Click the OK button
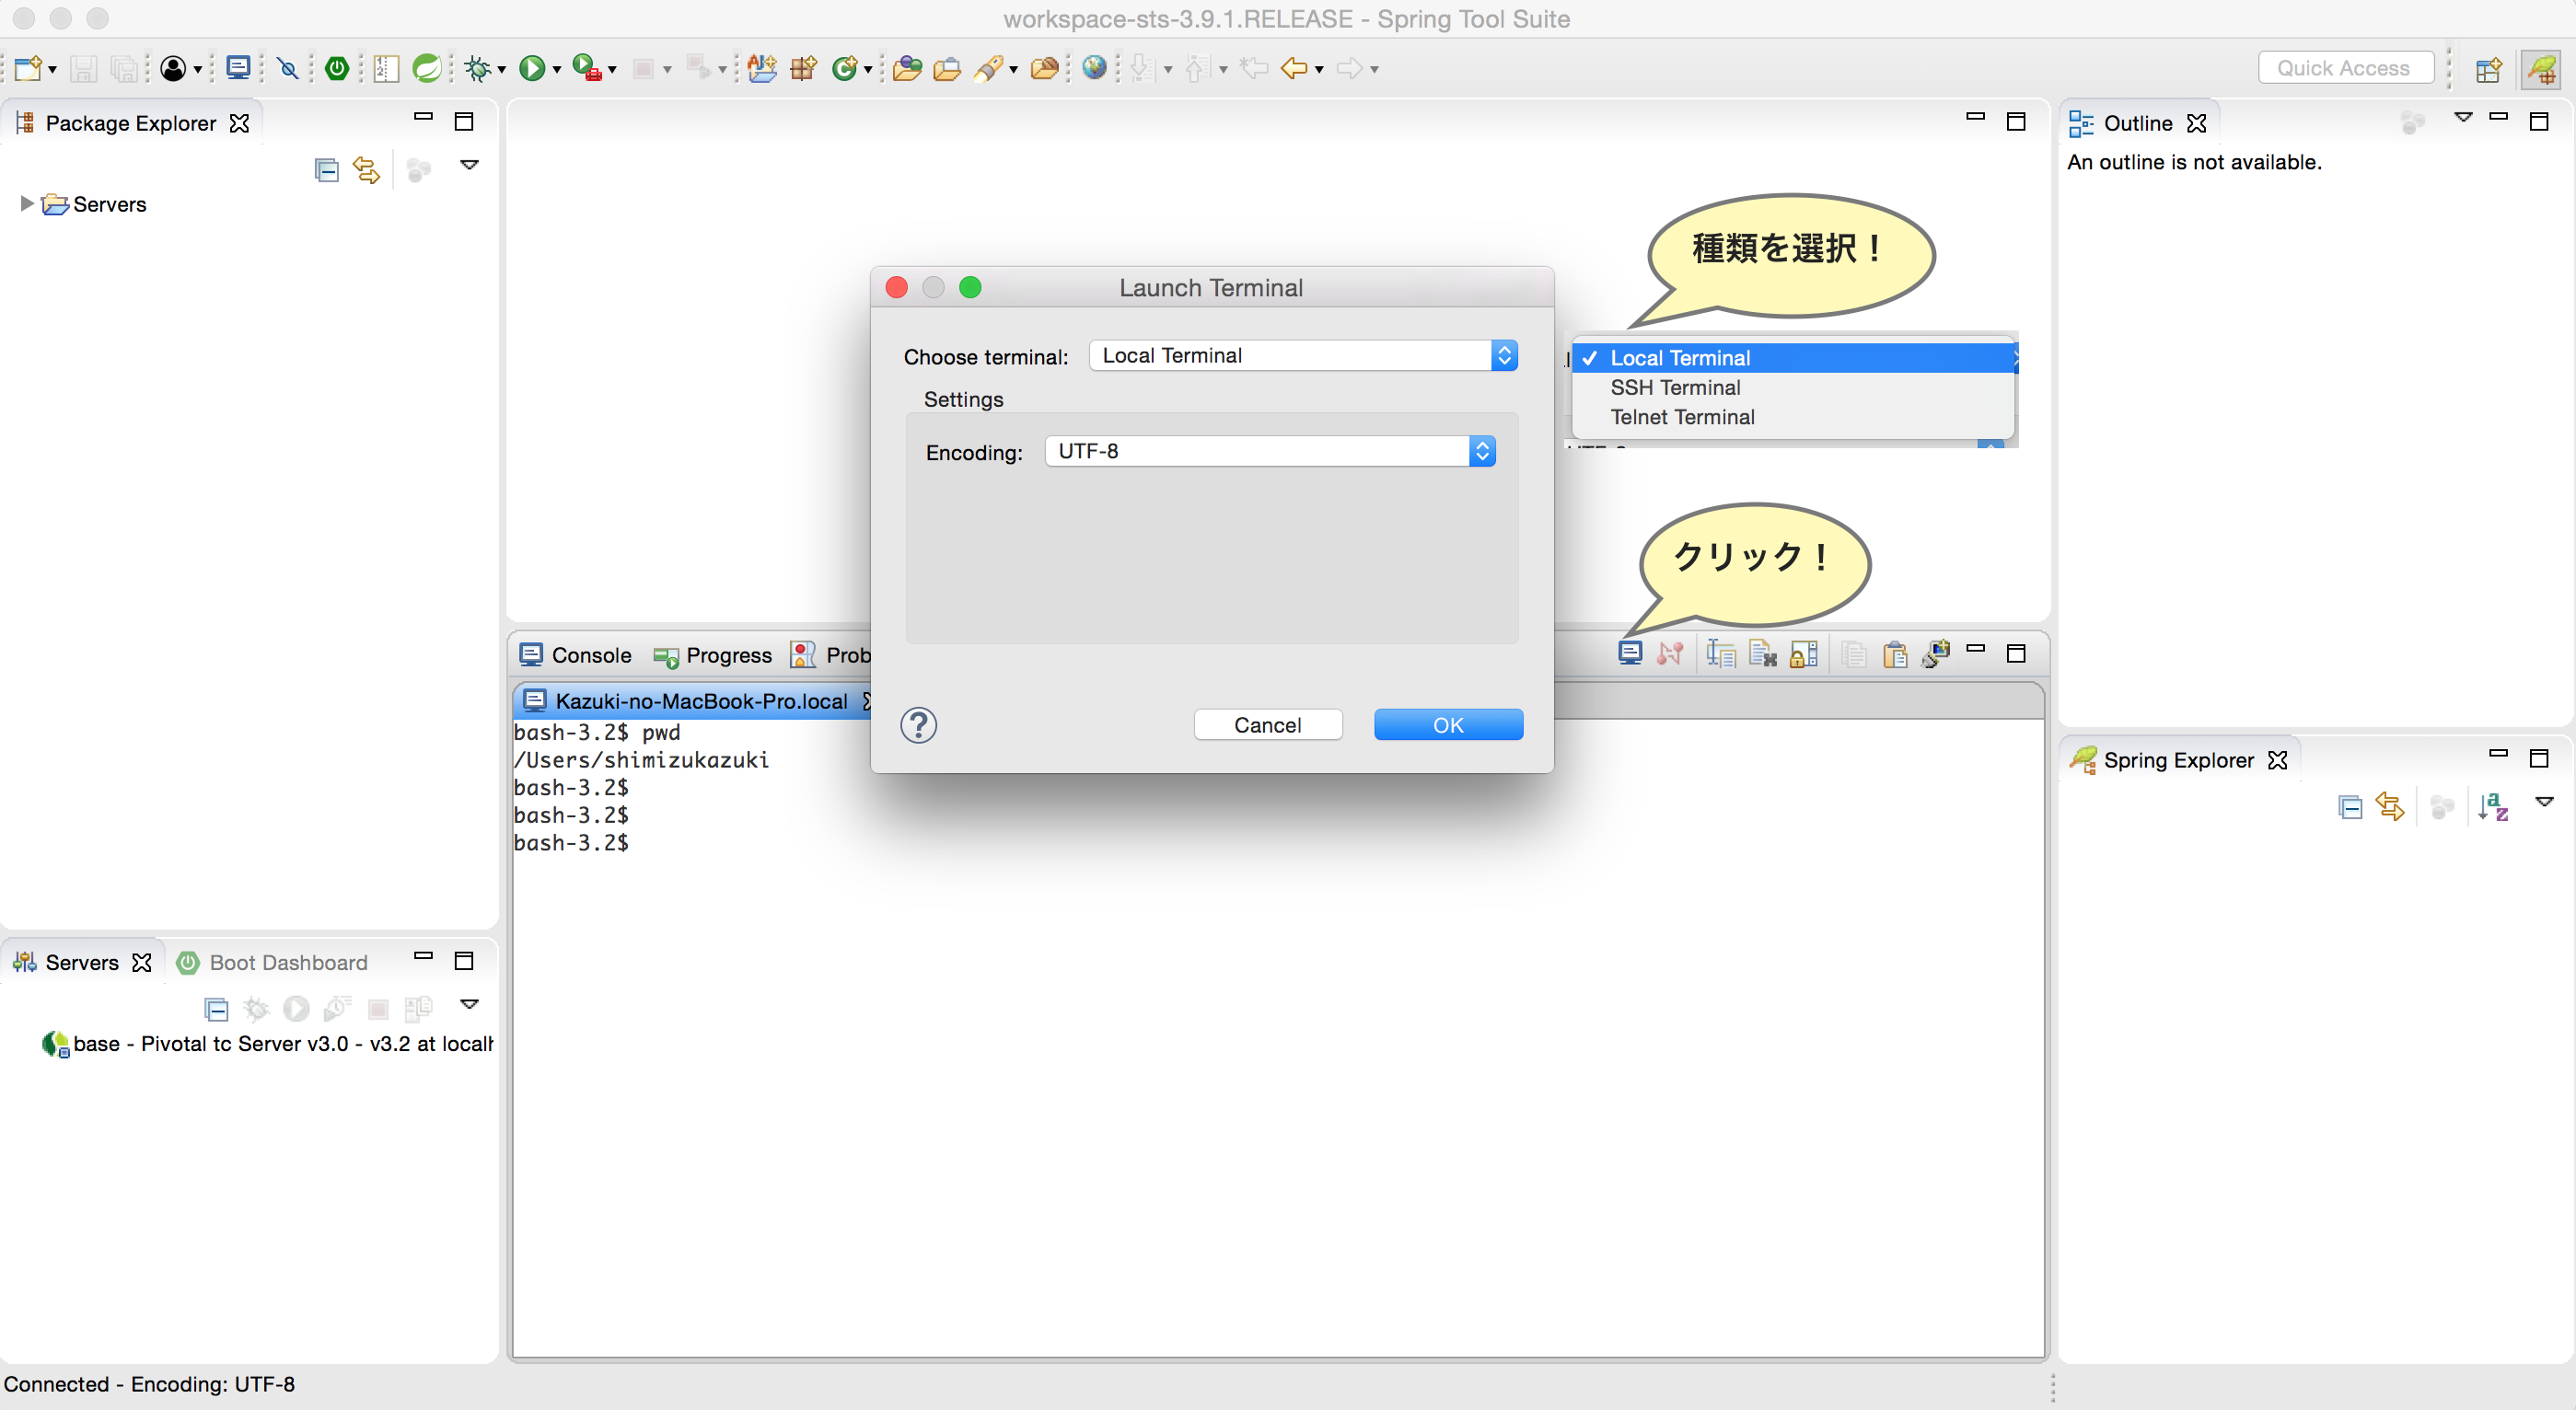Screen dimensions: 2576x1410 (x=1447, y=724)
